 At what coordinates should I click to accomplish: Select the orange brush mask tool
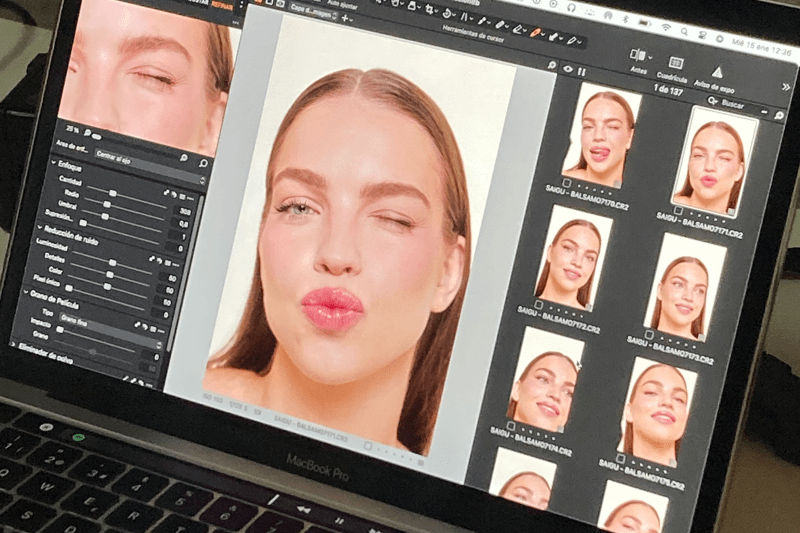point(534,33)
